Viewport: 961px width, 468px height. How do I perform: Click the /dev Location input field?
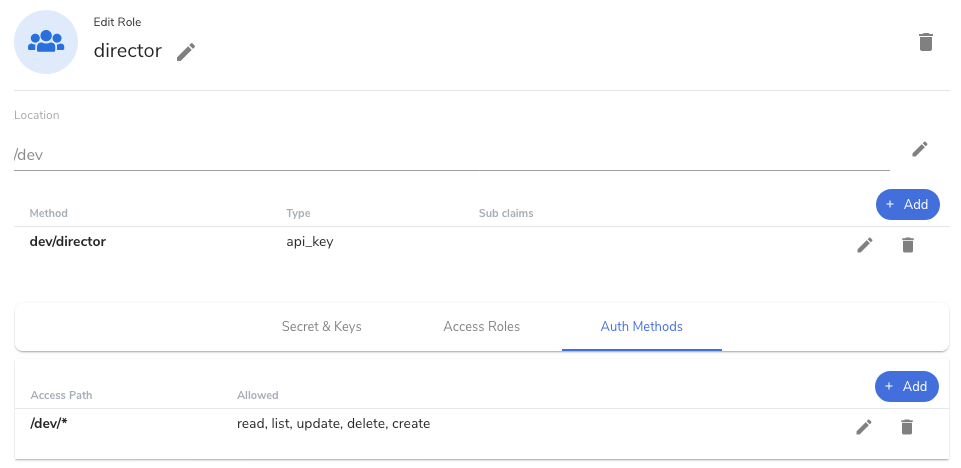coord(451,155)
